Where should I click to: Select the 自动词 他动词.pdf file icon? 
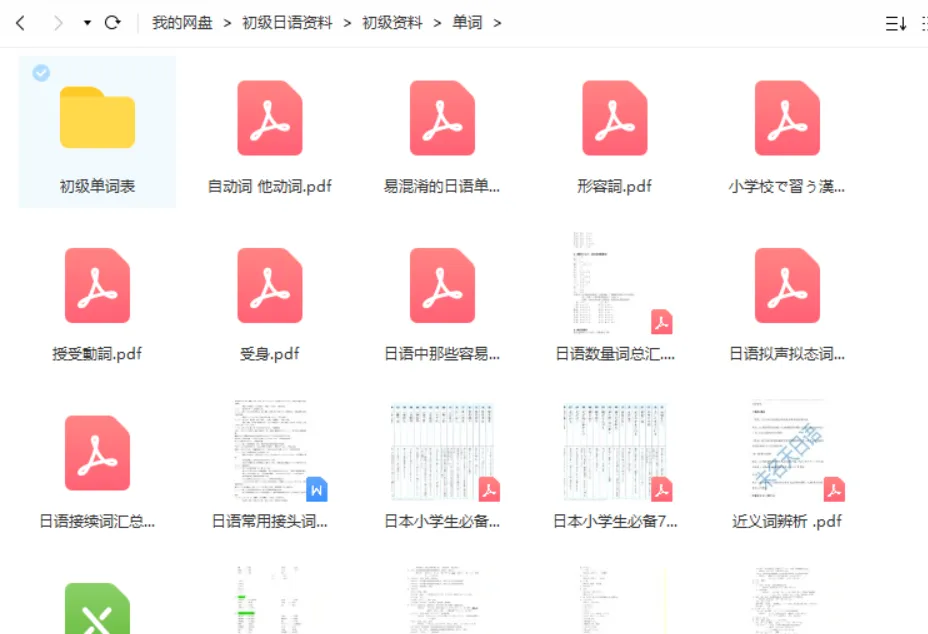click(x=270, y=118)
